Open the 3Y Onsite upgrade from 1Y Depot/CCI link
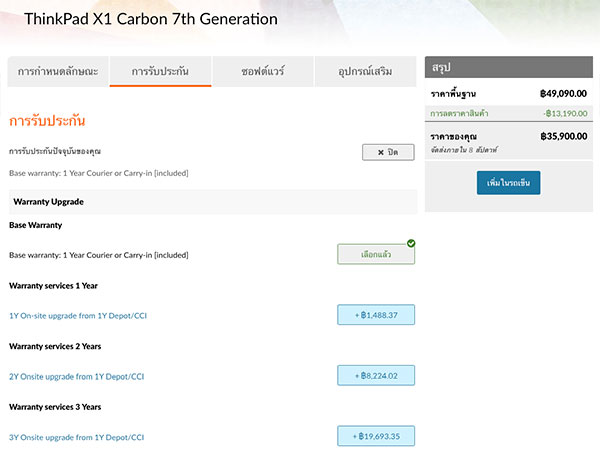600x458 pixels. pyautogui.click(x=77, y=437)
